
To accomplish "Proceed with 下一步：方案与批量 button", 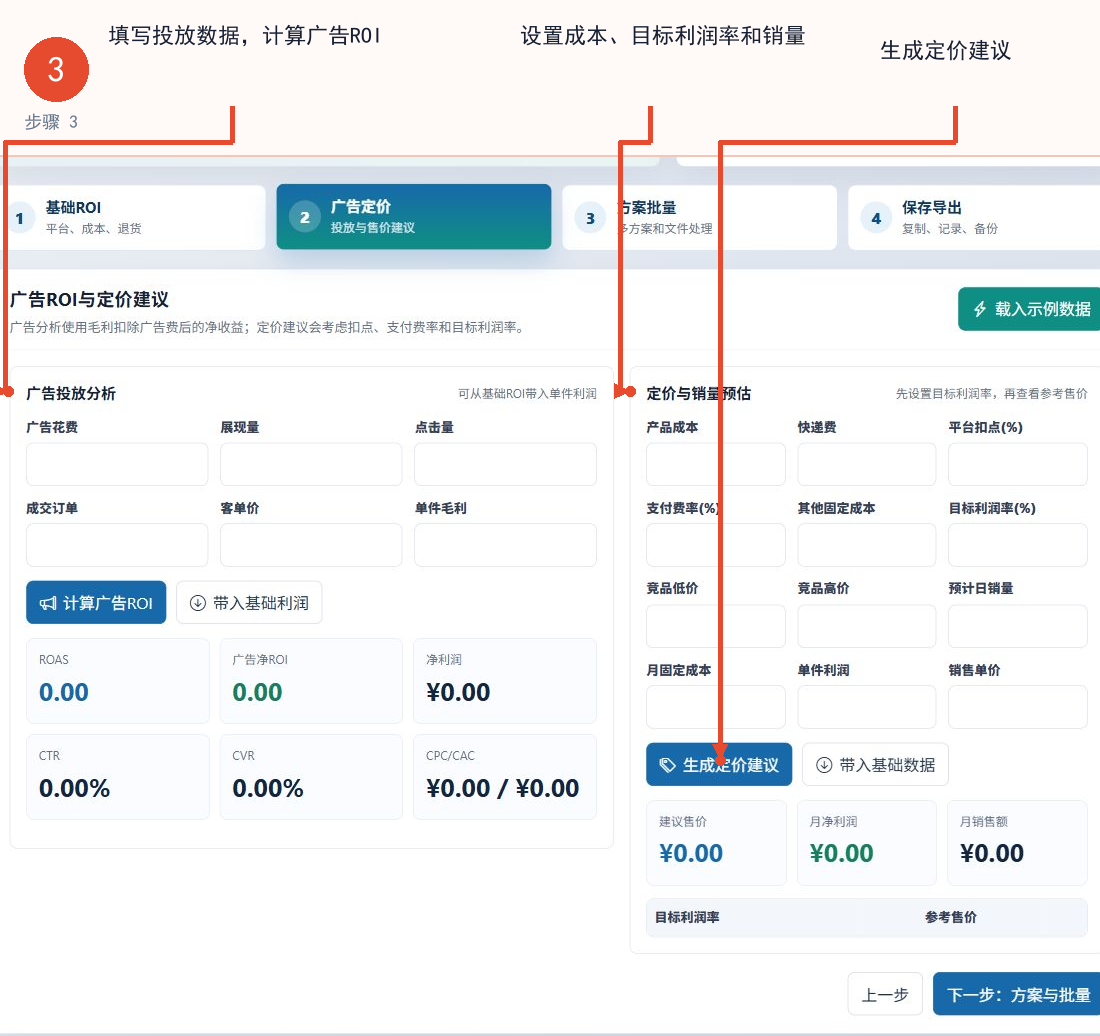I will tap(1017, 994).
